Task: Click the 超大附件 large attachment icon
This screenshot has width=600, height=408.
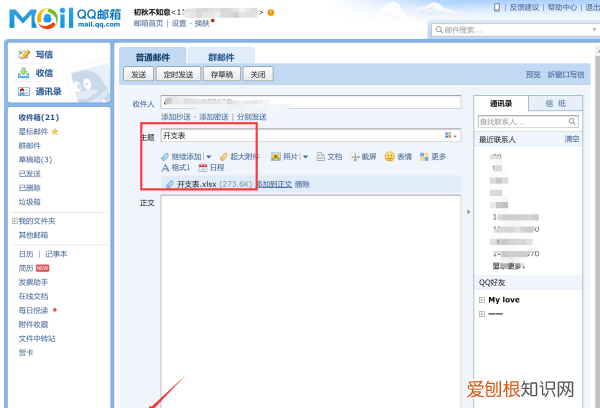Action: (224, 157)
